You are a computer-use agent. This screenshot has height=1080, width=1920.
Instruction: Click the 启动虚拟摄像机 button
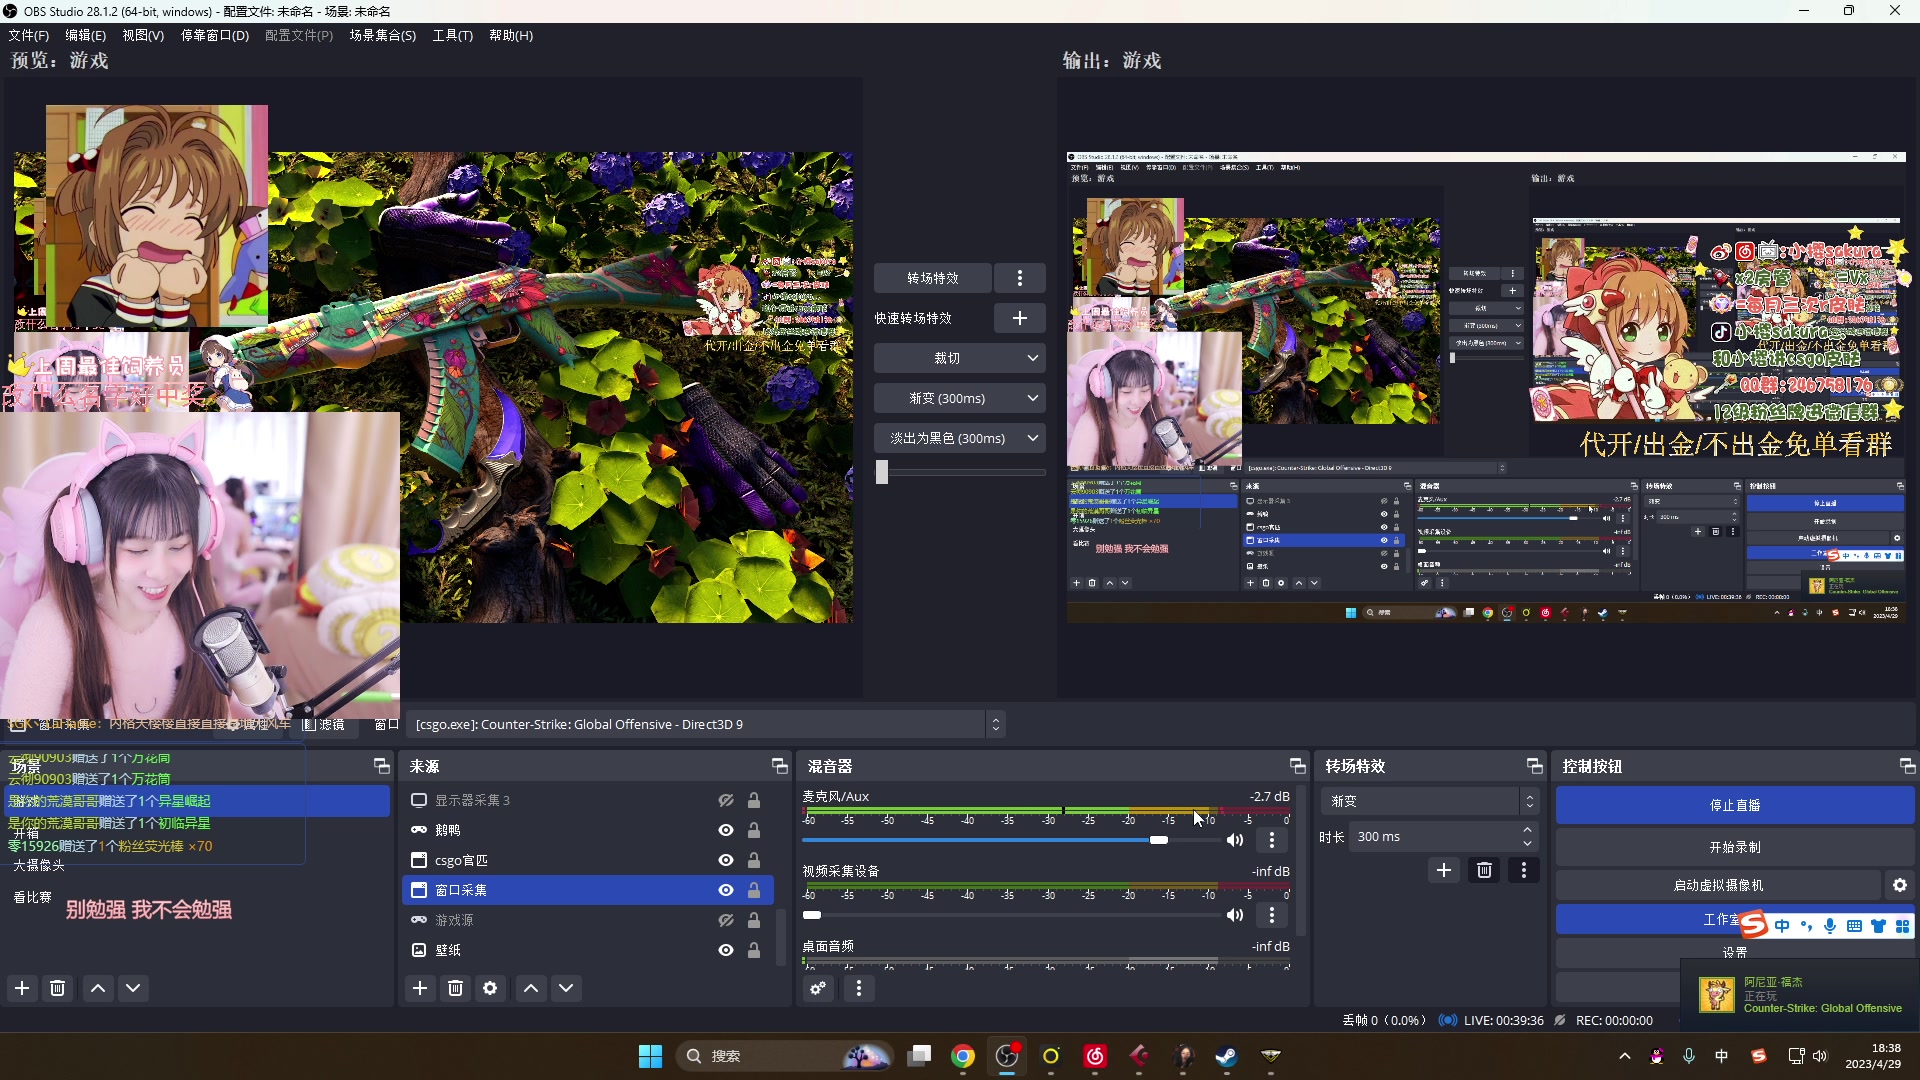tap(1718, 885)
